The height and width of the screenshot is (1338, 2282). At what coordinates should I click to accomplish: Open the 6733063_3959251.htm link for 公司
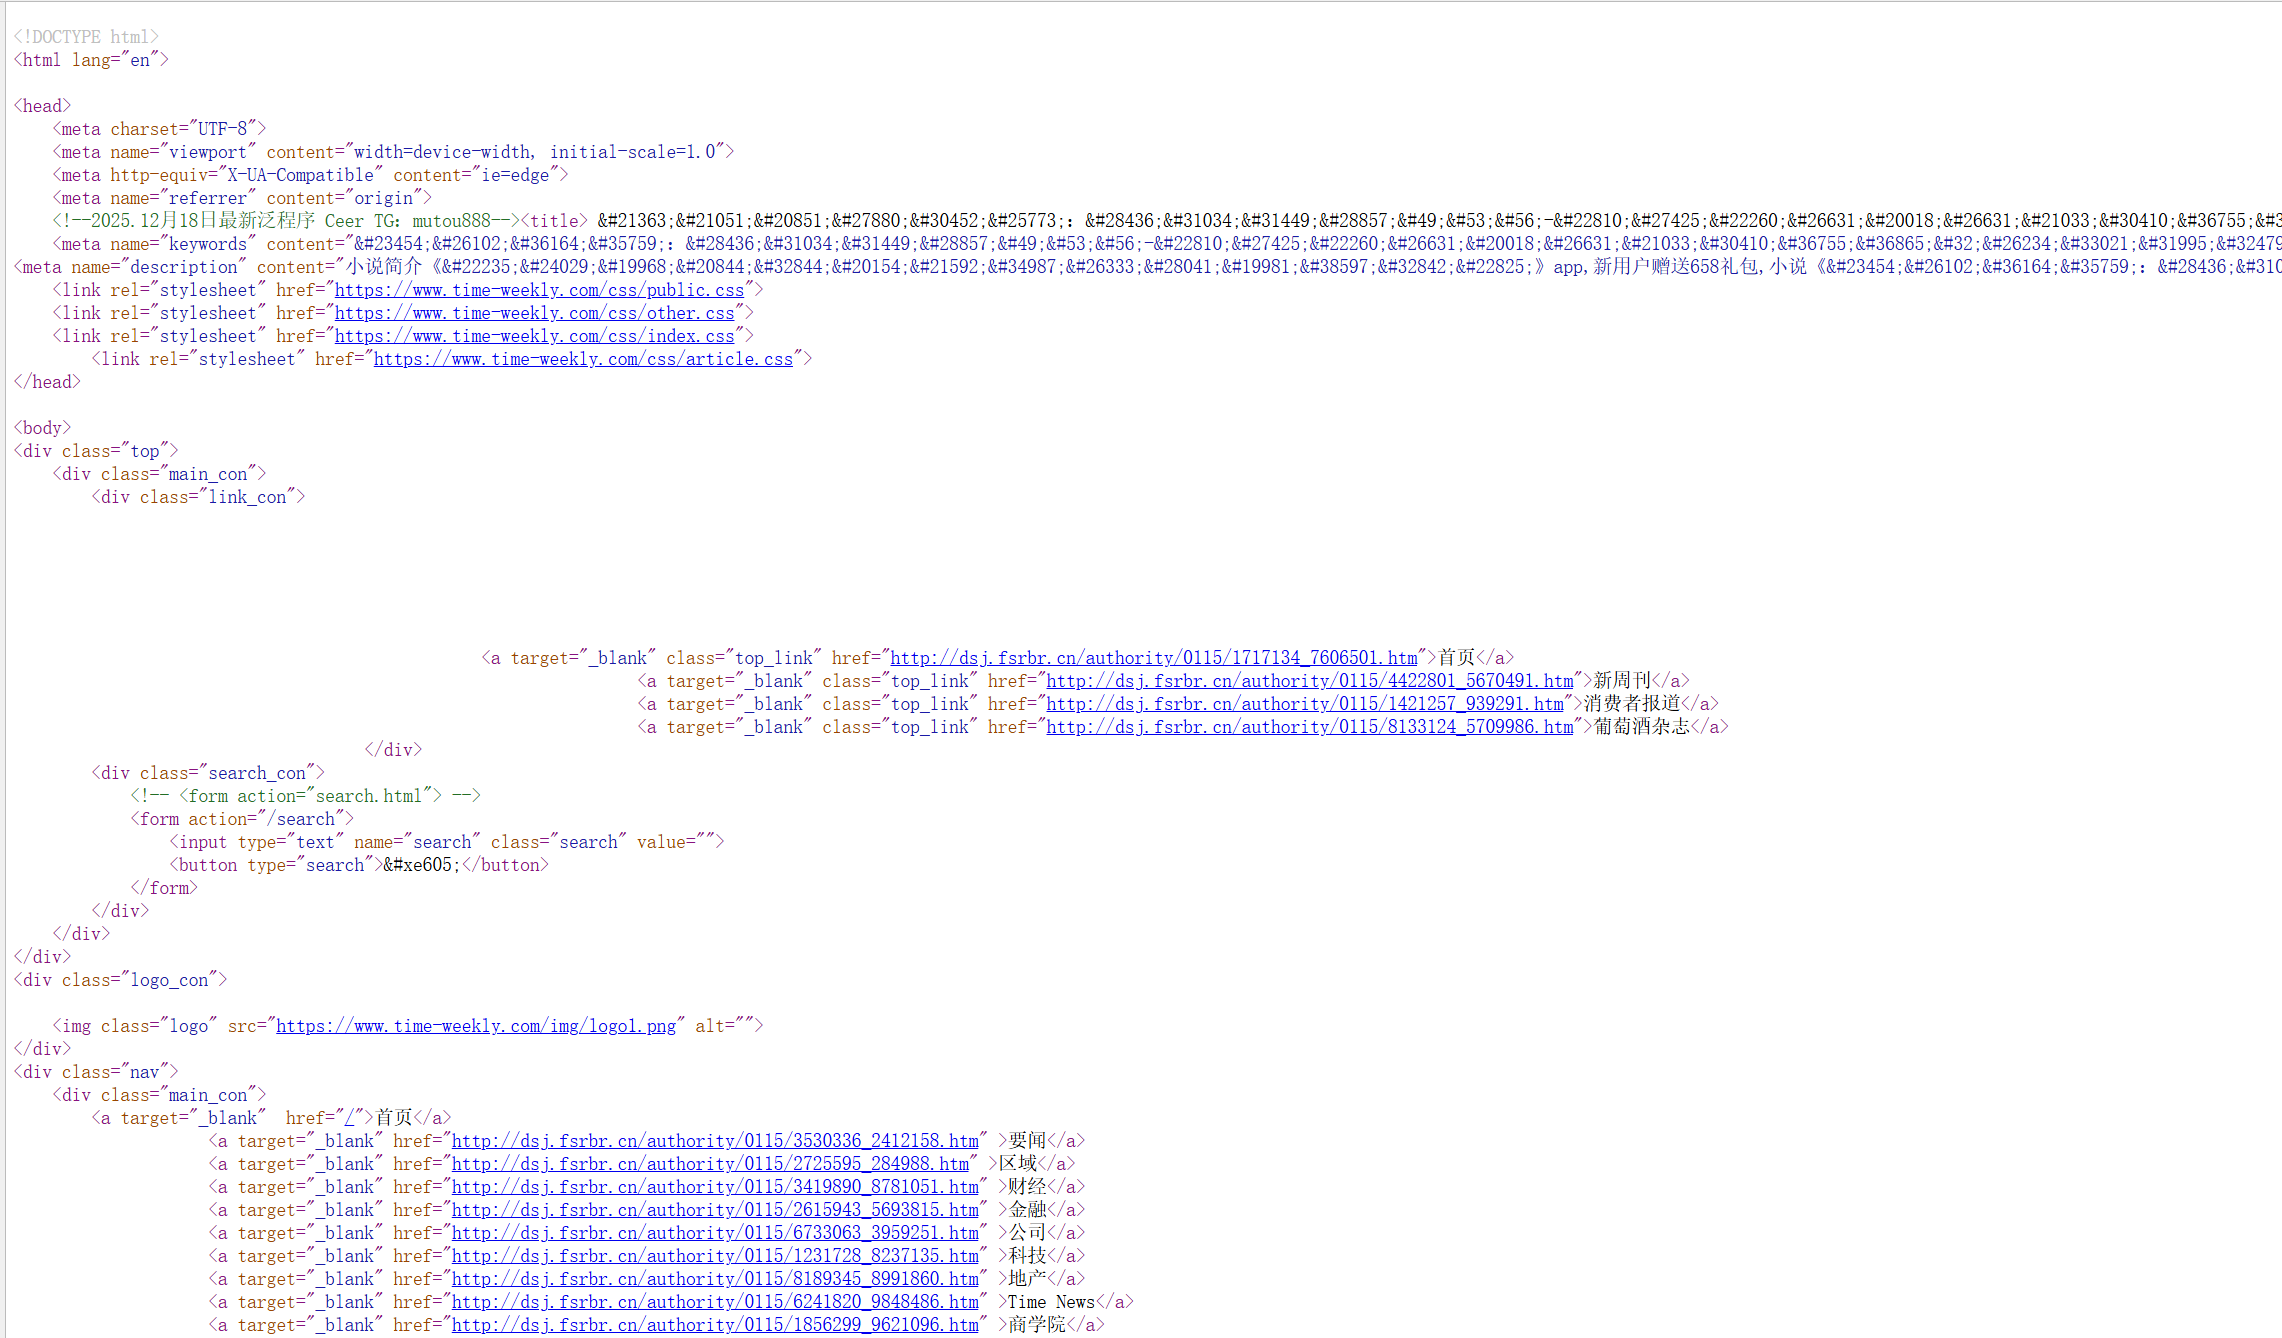pyautogui.click(x=715, y=1233)
